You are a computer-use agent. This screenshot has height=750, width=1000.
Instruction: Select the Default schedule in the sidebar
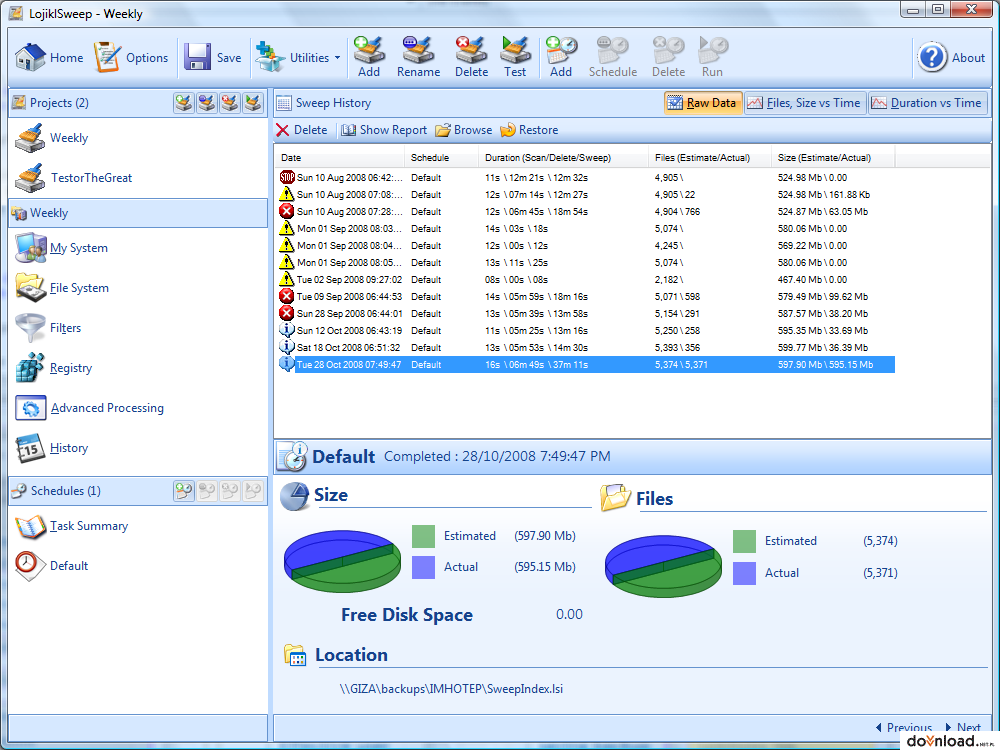(52, 566)
